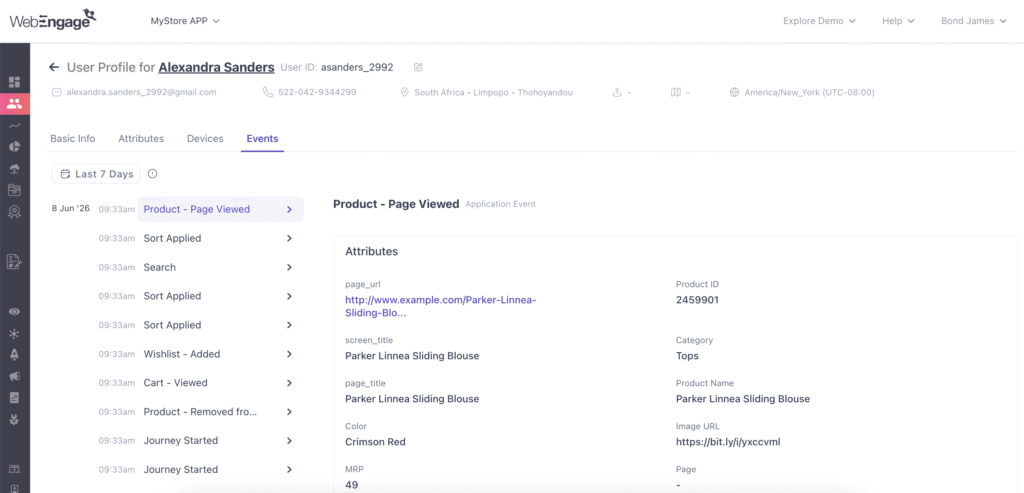
Task: Click the rocket icon in the sidebar
Action: 14,355
